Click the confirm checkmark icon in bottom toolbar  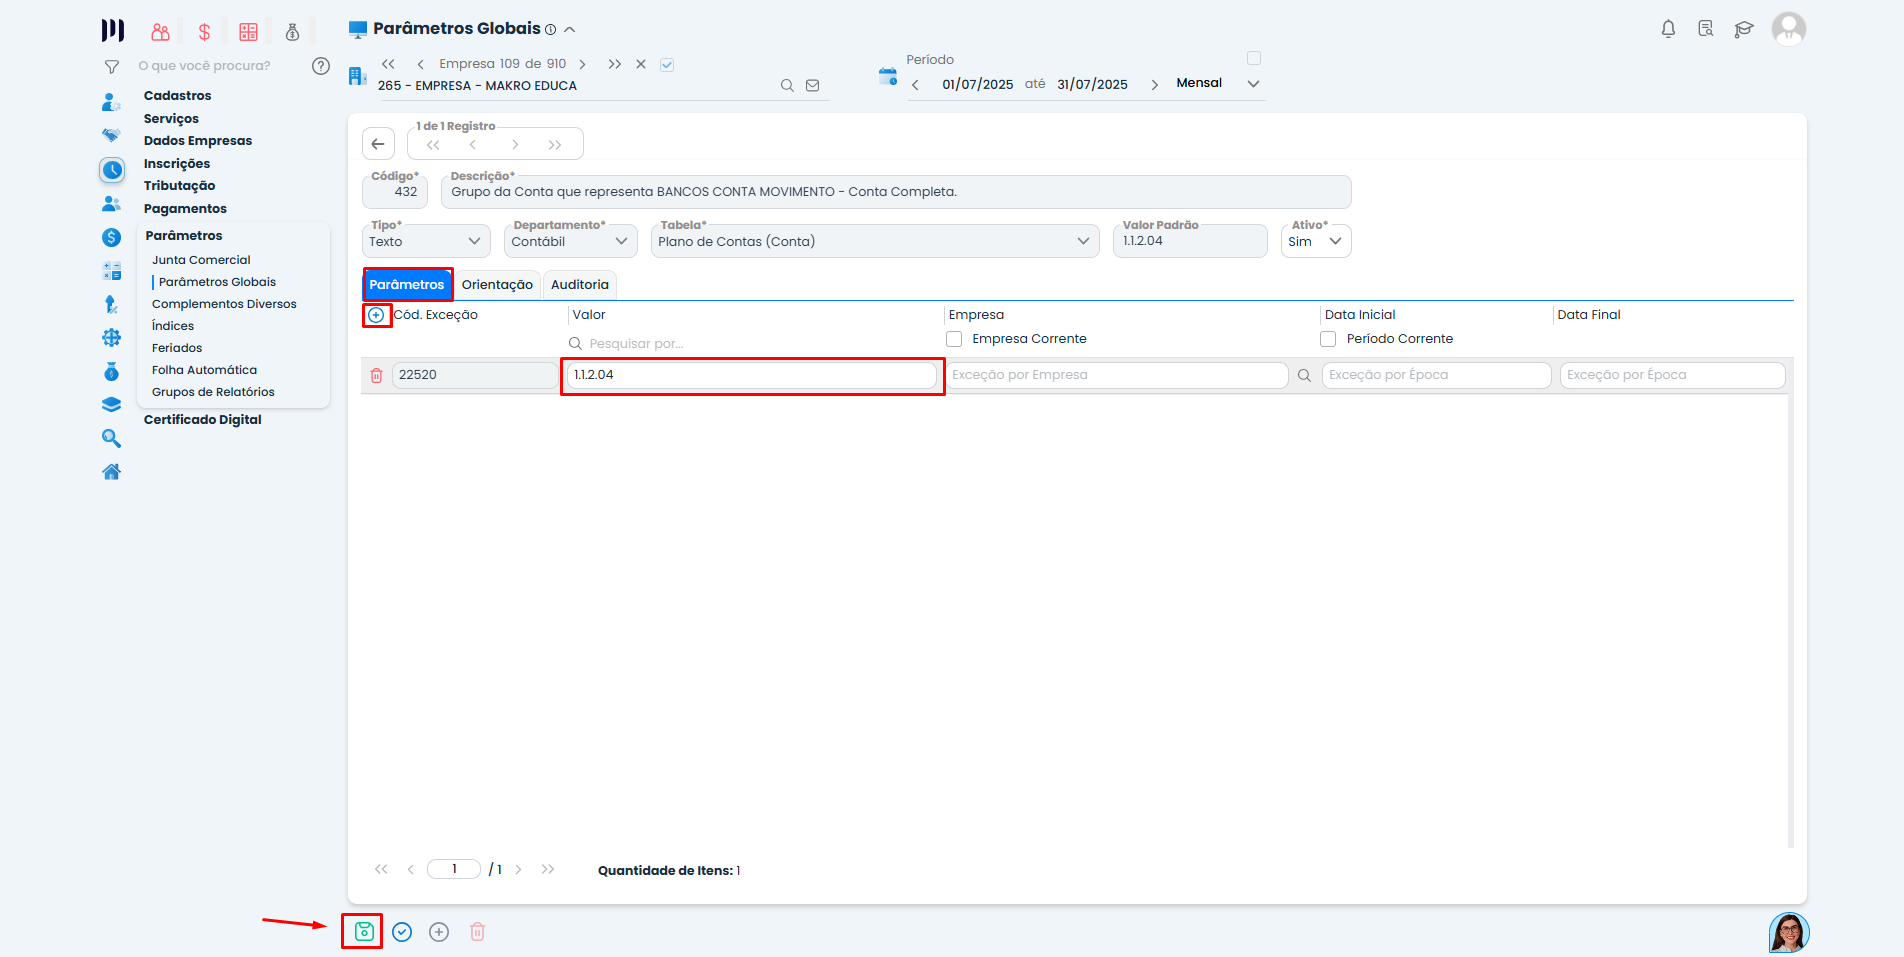[x=402, y=932]
